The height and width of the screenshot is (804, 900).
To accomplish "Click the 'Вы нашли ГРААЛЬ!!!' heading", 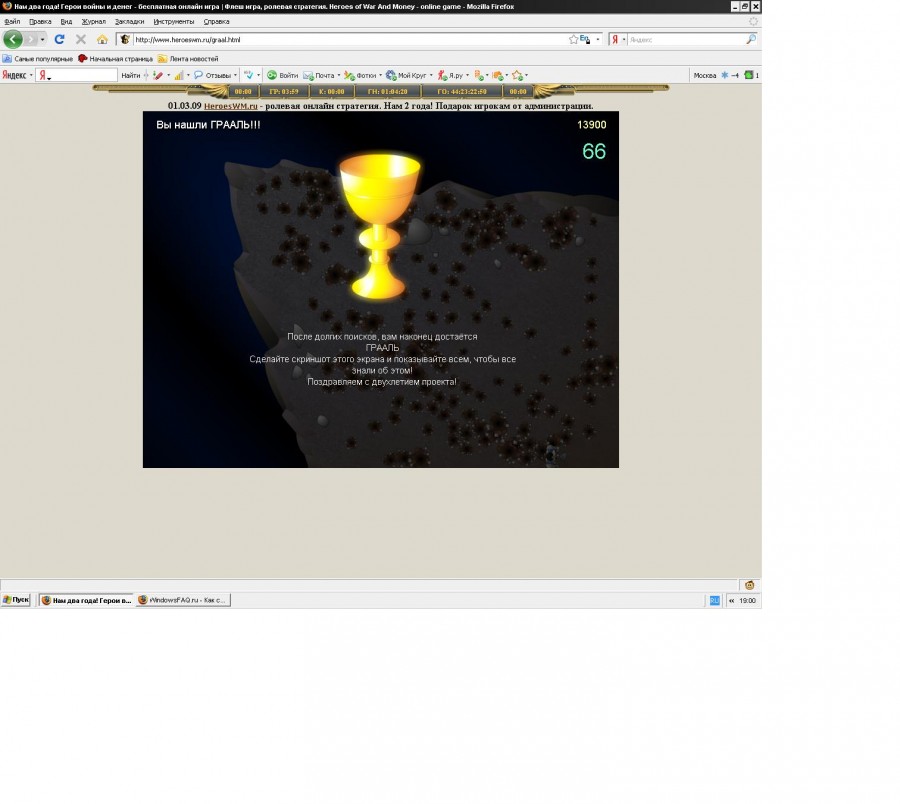I will (208, 125).
